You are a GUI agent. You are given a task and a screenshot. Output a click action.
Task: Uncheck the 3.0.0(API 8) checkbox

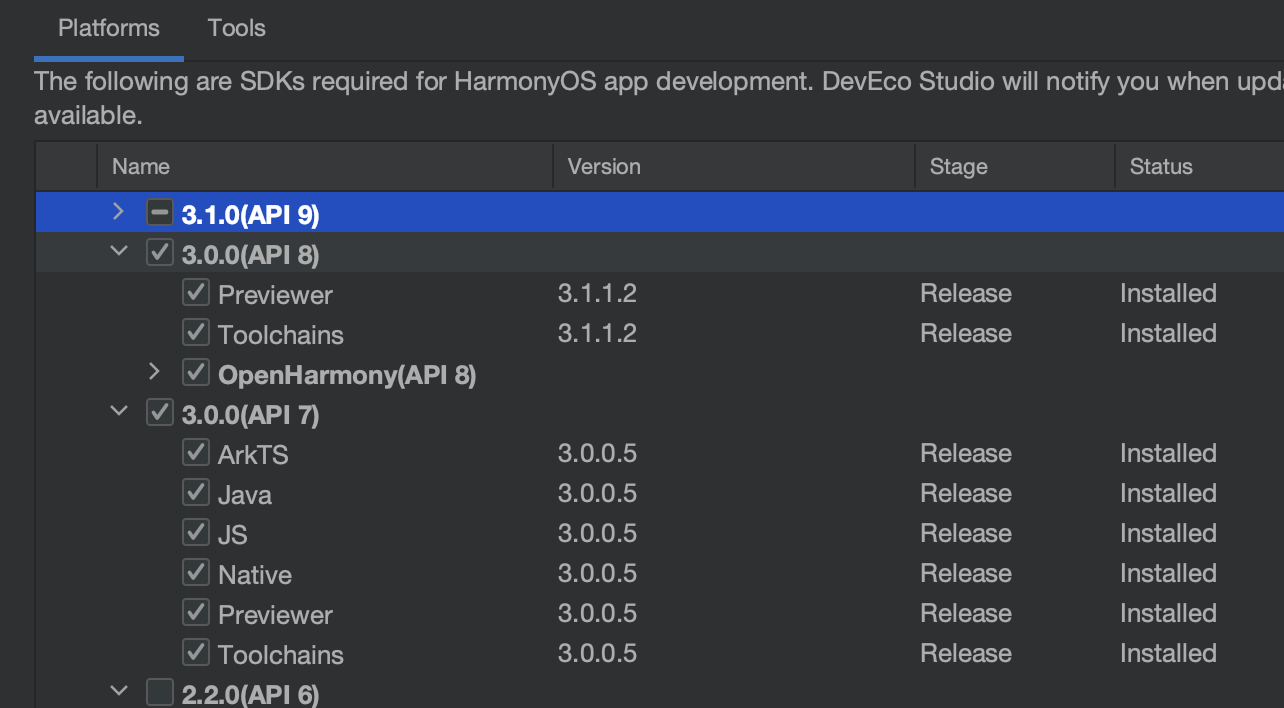pos(160,253)
